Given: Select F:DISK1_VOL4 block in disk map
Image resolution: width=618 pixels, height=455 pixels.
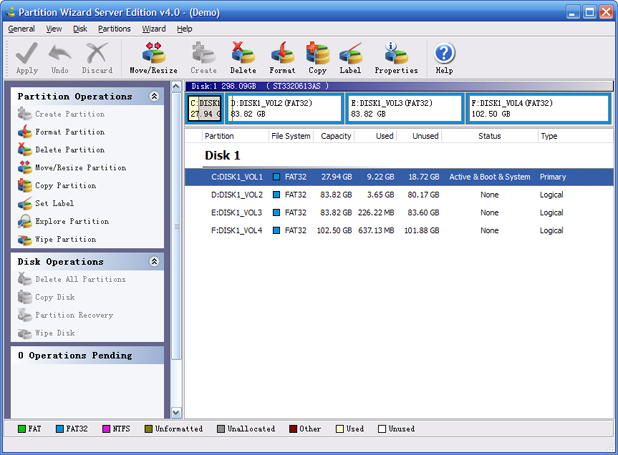Looking at the screenshot, I should 538,108.
